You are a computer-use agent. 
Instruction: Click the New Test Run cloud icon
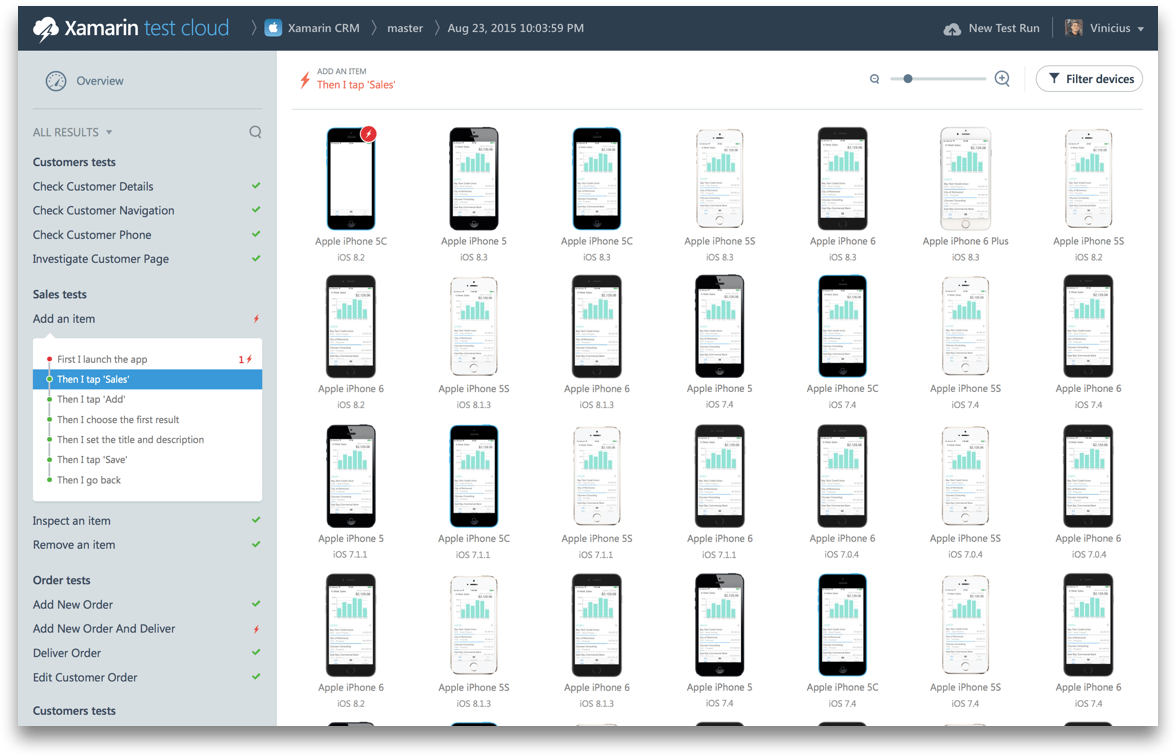coord(952,28)
